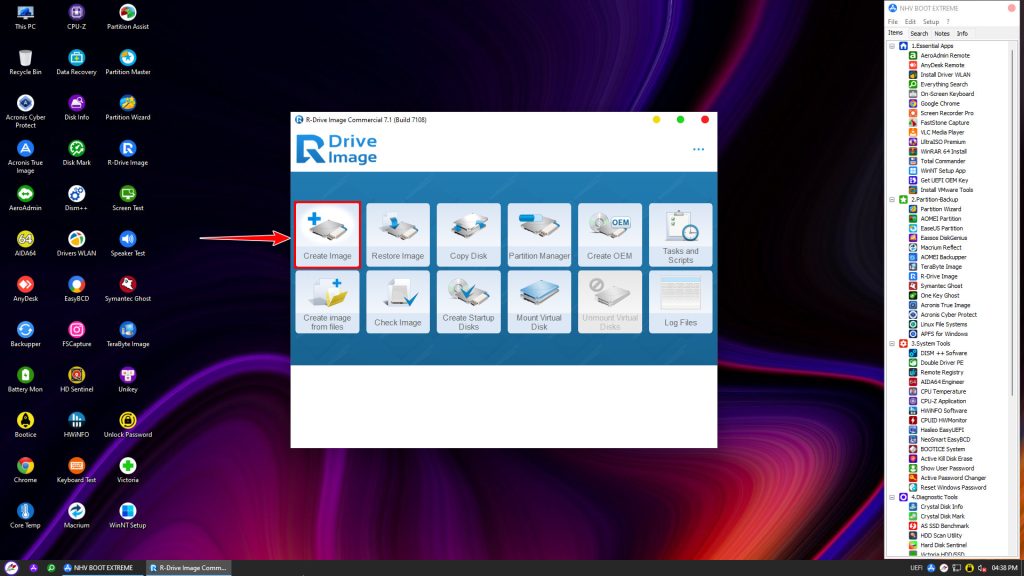Open Bootice desktop icon
This screenshot has height=576, width=1024.
tap(25, 424)
